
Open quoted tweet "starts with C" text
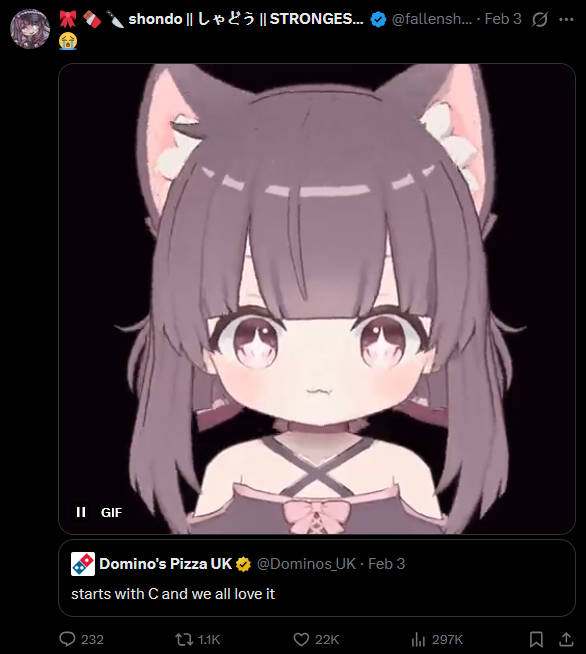tap(173, 594)
